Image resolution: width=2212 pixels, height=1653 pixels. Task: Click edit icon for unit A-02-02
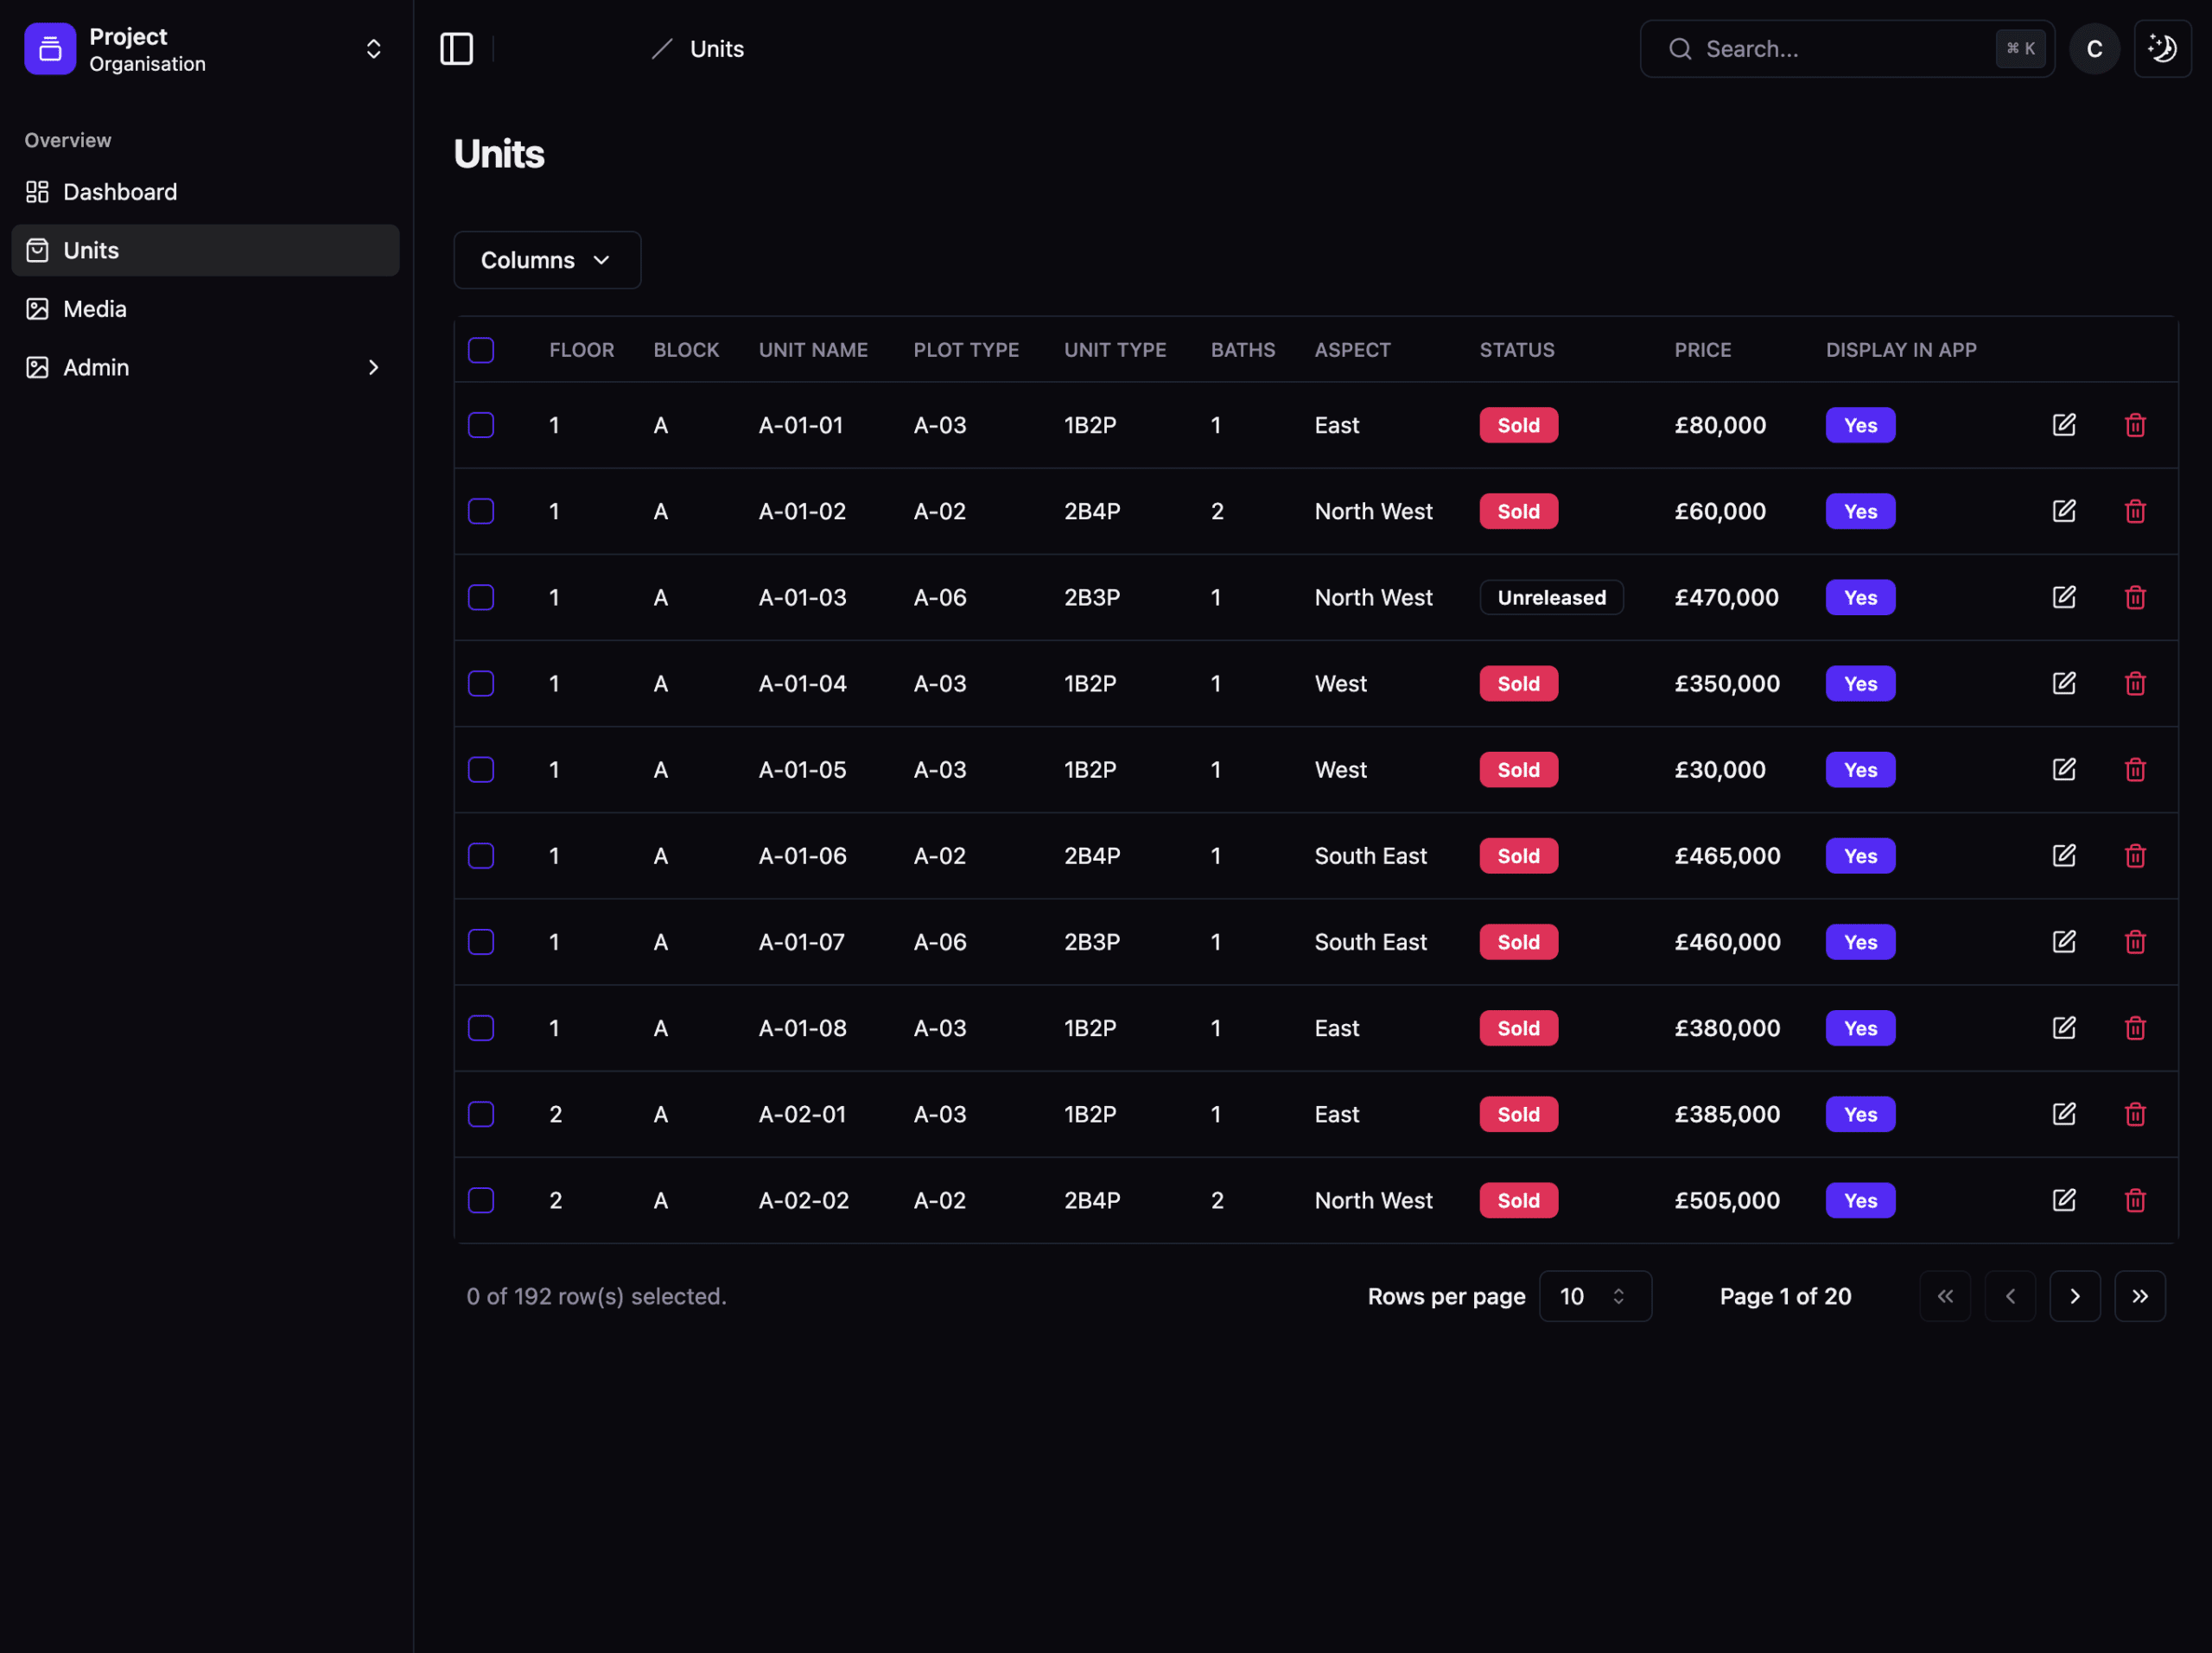pos(2063,1200)
